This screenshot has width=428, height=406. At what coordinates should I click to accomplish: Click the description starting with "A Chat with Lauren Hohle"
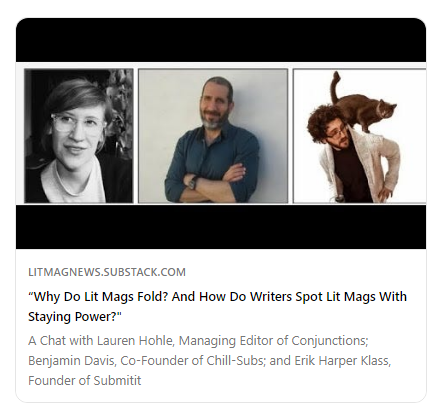209,360
